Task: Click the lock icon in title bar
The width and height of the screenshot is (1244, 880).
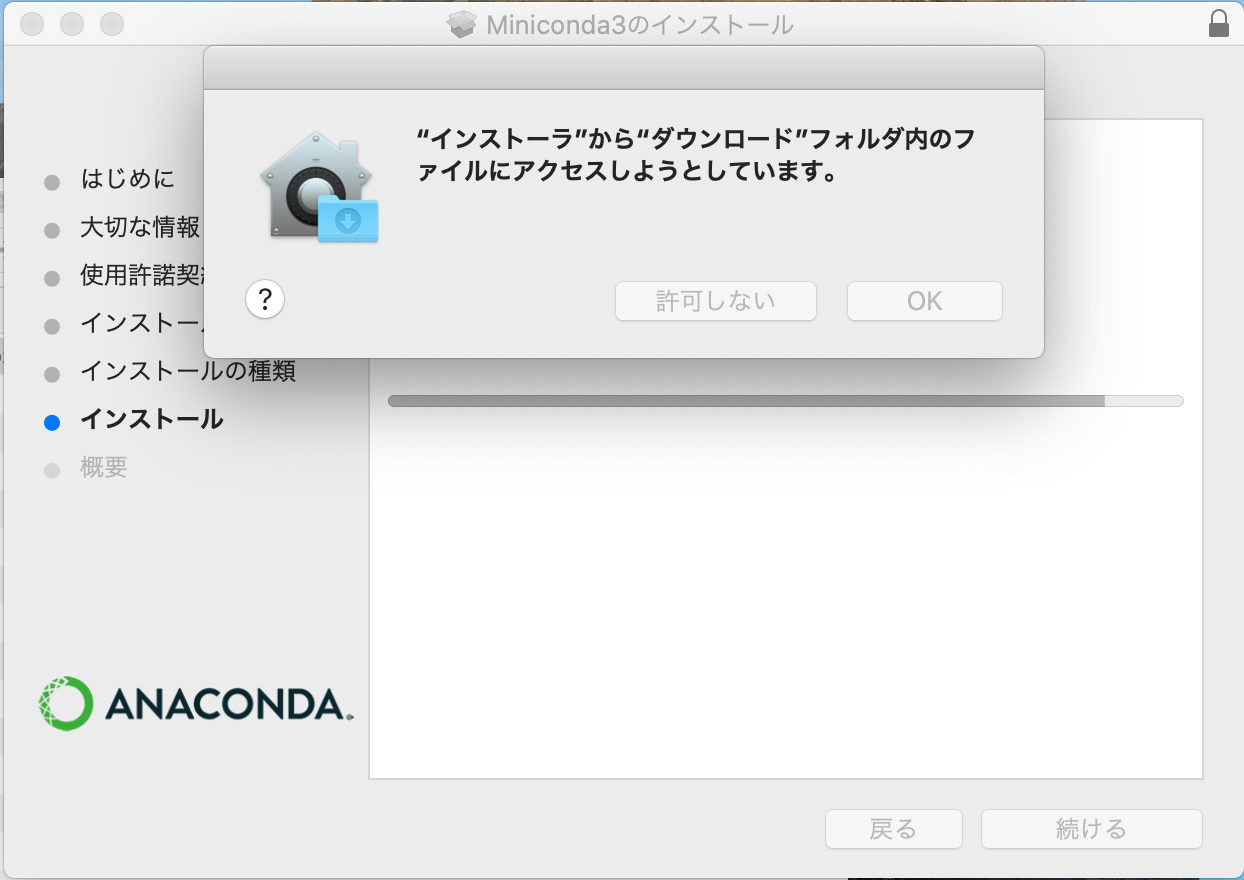Action: (x=1219, y=24)
